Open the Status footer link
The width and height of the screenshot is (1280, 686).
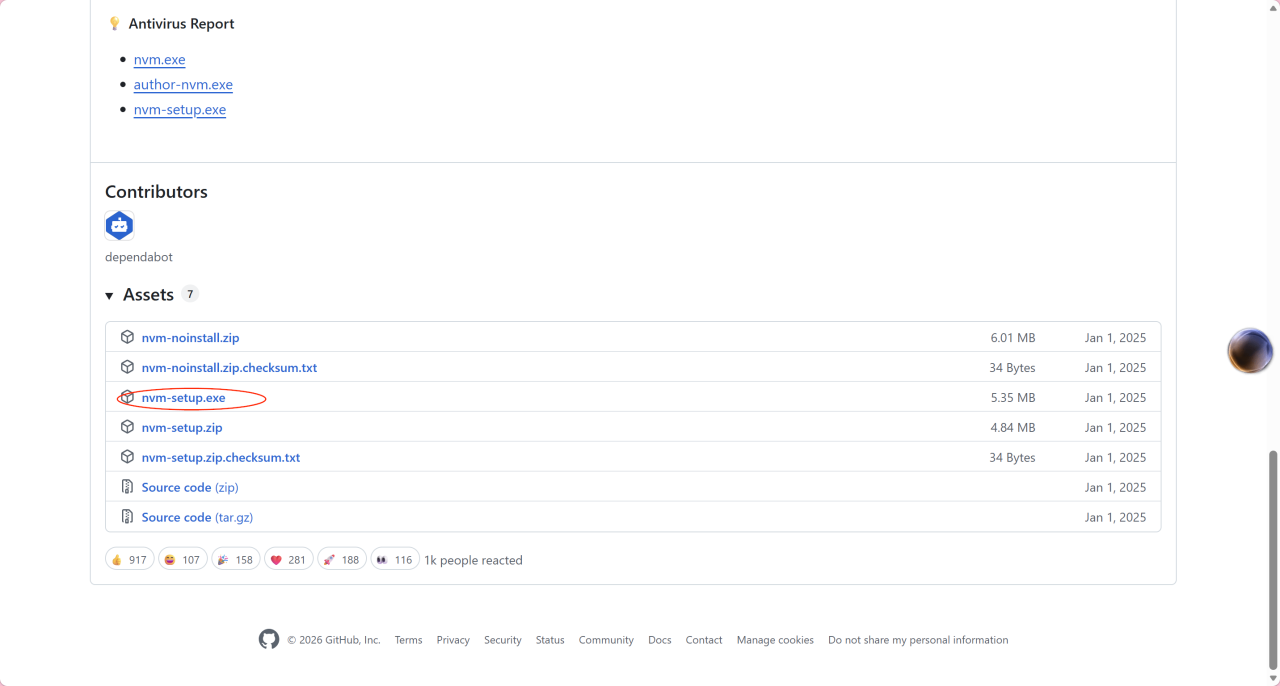pyautogui.click(x=550, y=640)
